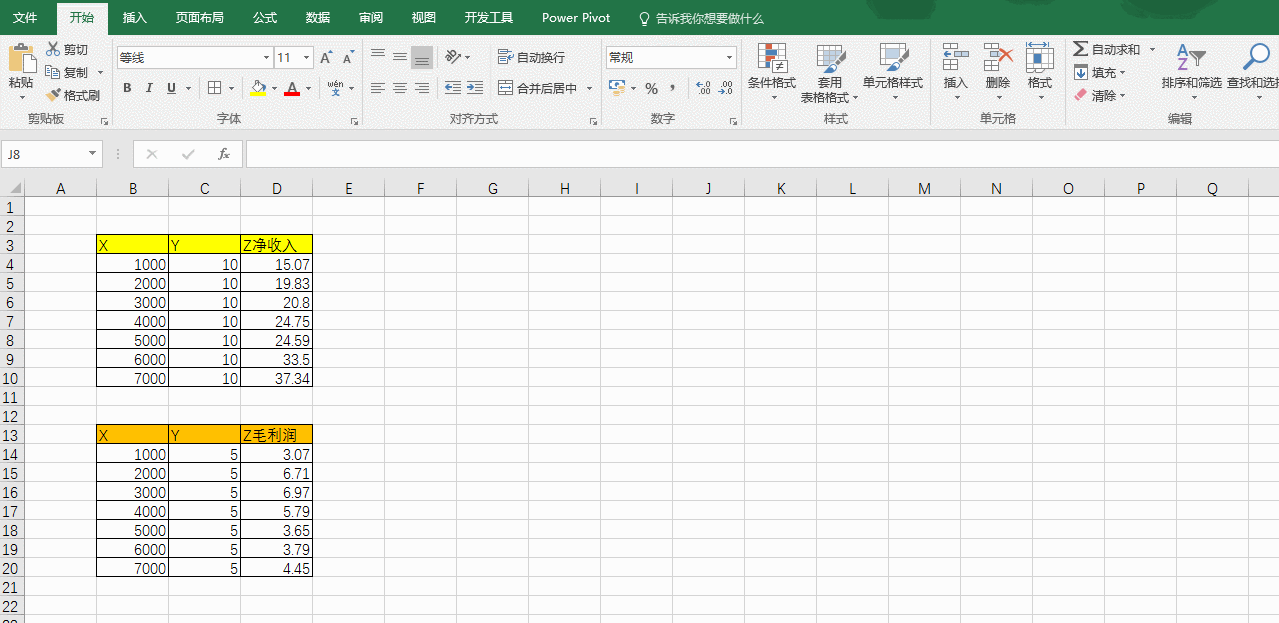Click the fill color paint bucket icon
This screenshot has width=1279, height=623.
coord(258,88)
